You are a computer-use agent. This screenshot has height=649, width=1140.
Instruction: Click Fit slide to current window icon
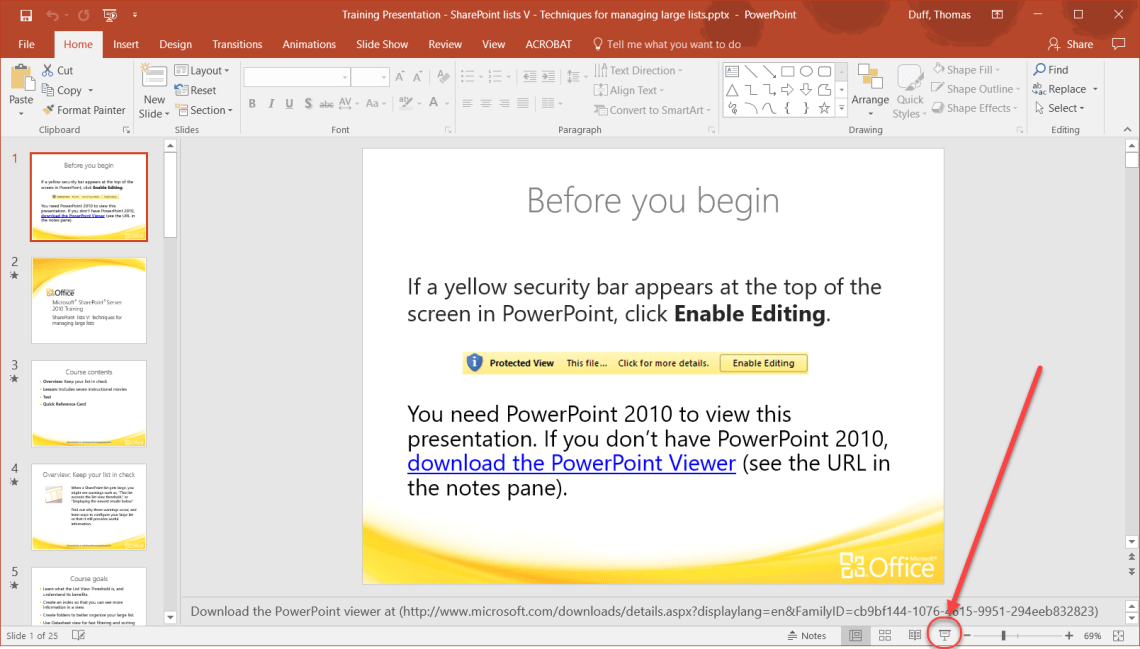point(1117,635)
